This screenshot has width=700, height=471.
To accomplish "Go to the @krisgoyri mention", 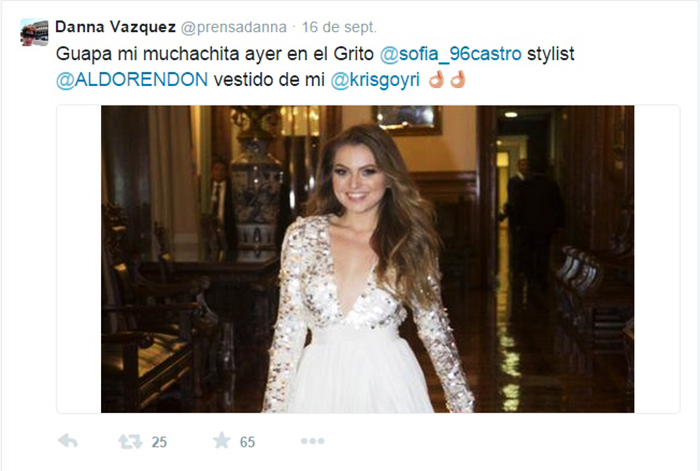I will pyautogui.click(x=375, y=80).
